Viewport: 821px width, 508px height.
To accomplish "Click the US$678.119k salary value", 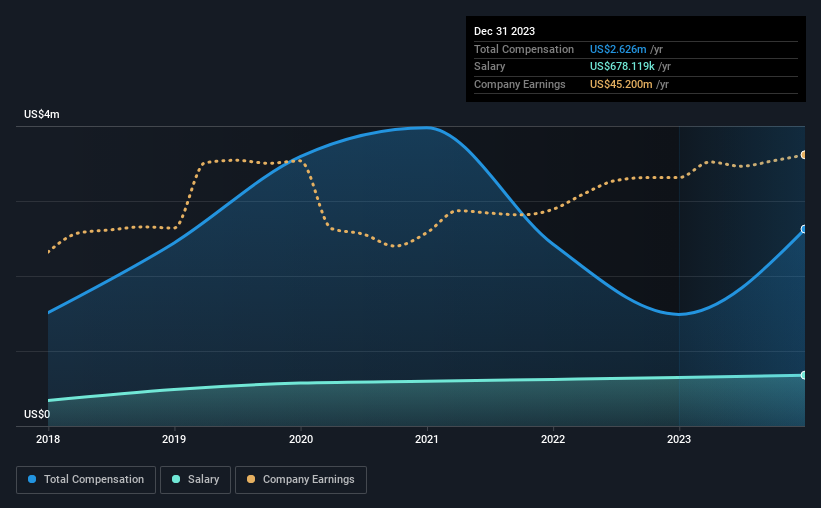I will click(x=622, y=67).
